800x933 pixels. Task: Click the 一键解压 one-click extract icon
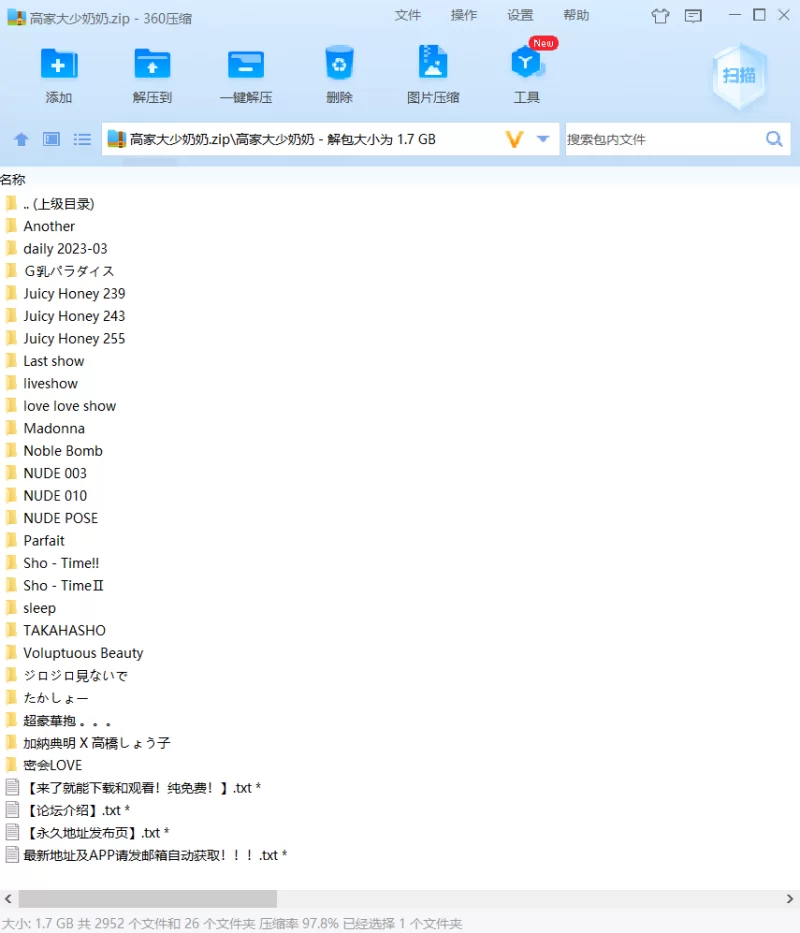pyautogui.click(x=246, y=64)
